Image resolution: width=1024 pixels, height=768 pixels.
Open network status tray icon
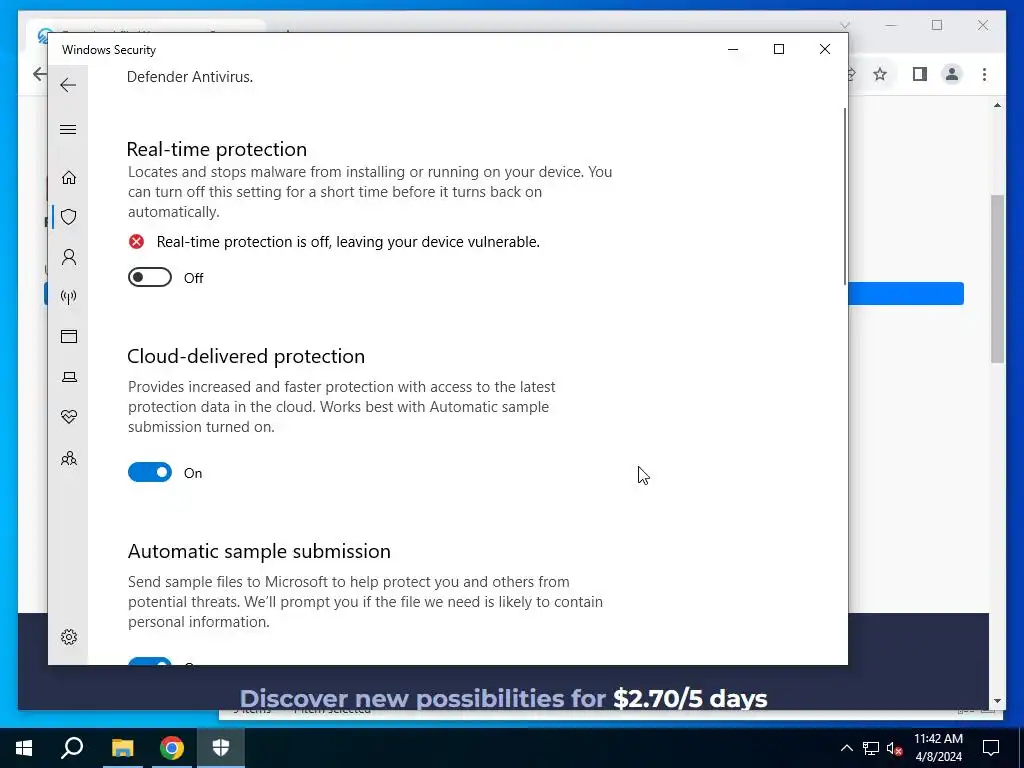[x=871, y=748]
